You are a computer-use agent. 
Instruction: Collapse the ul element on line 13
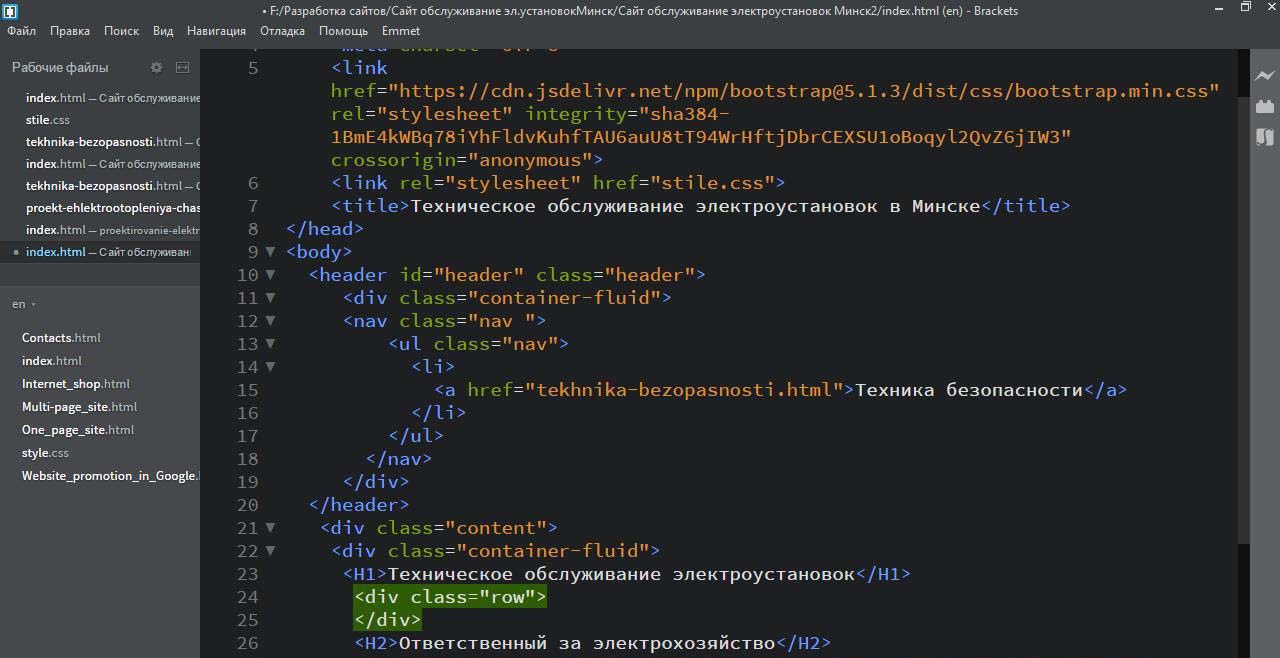tap(270, 344)
